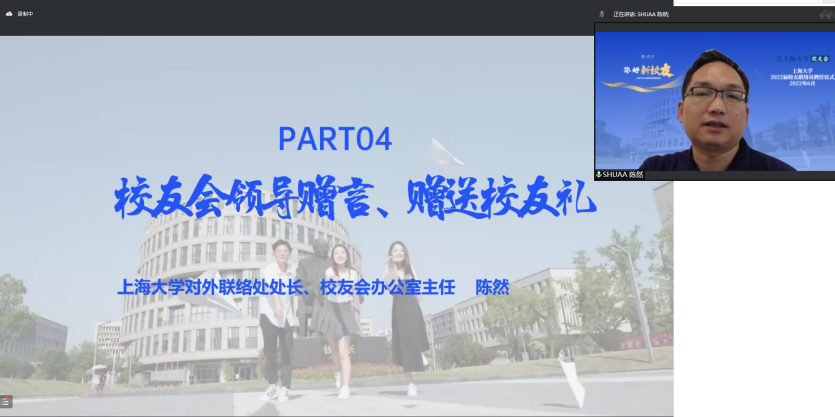
Task: Select the SHUAA 陈然 speaker video thumbnail
Action: click(x=715, y=101)
